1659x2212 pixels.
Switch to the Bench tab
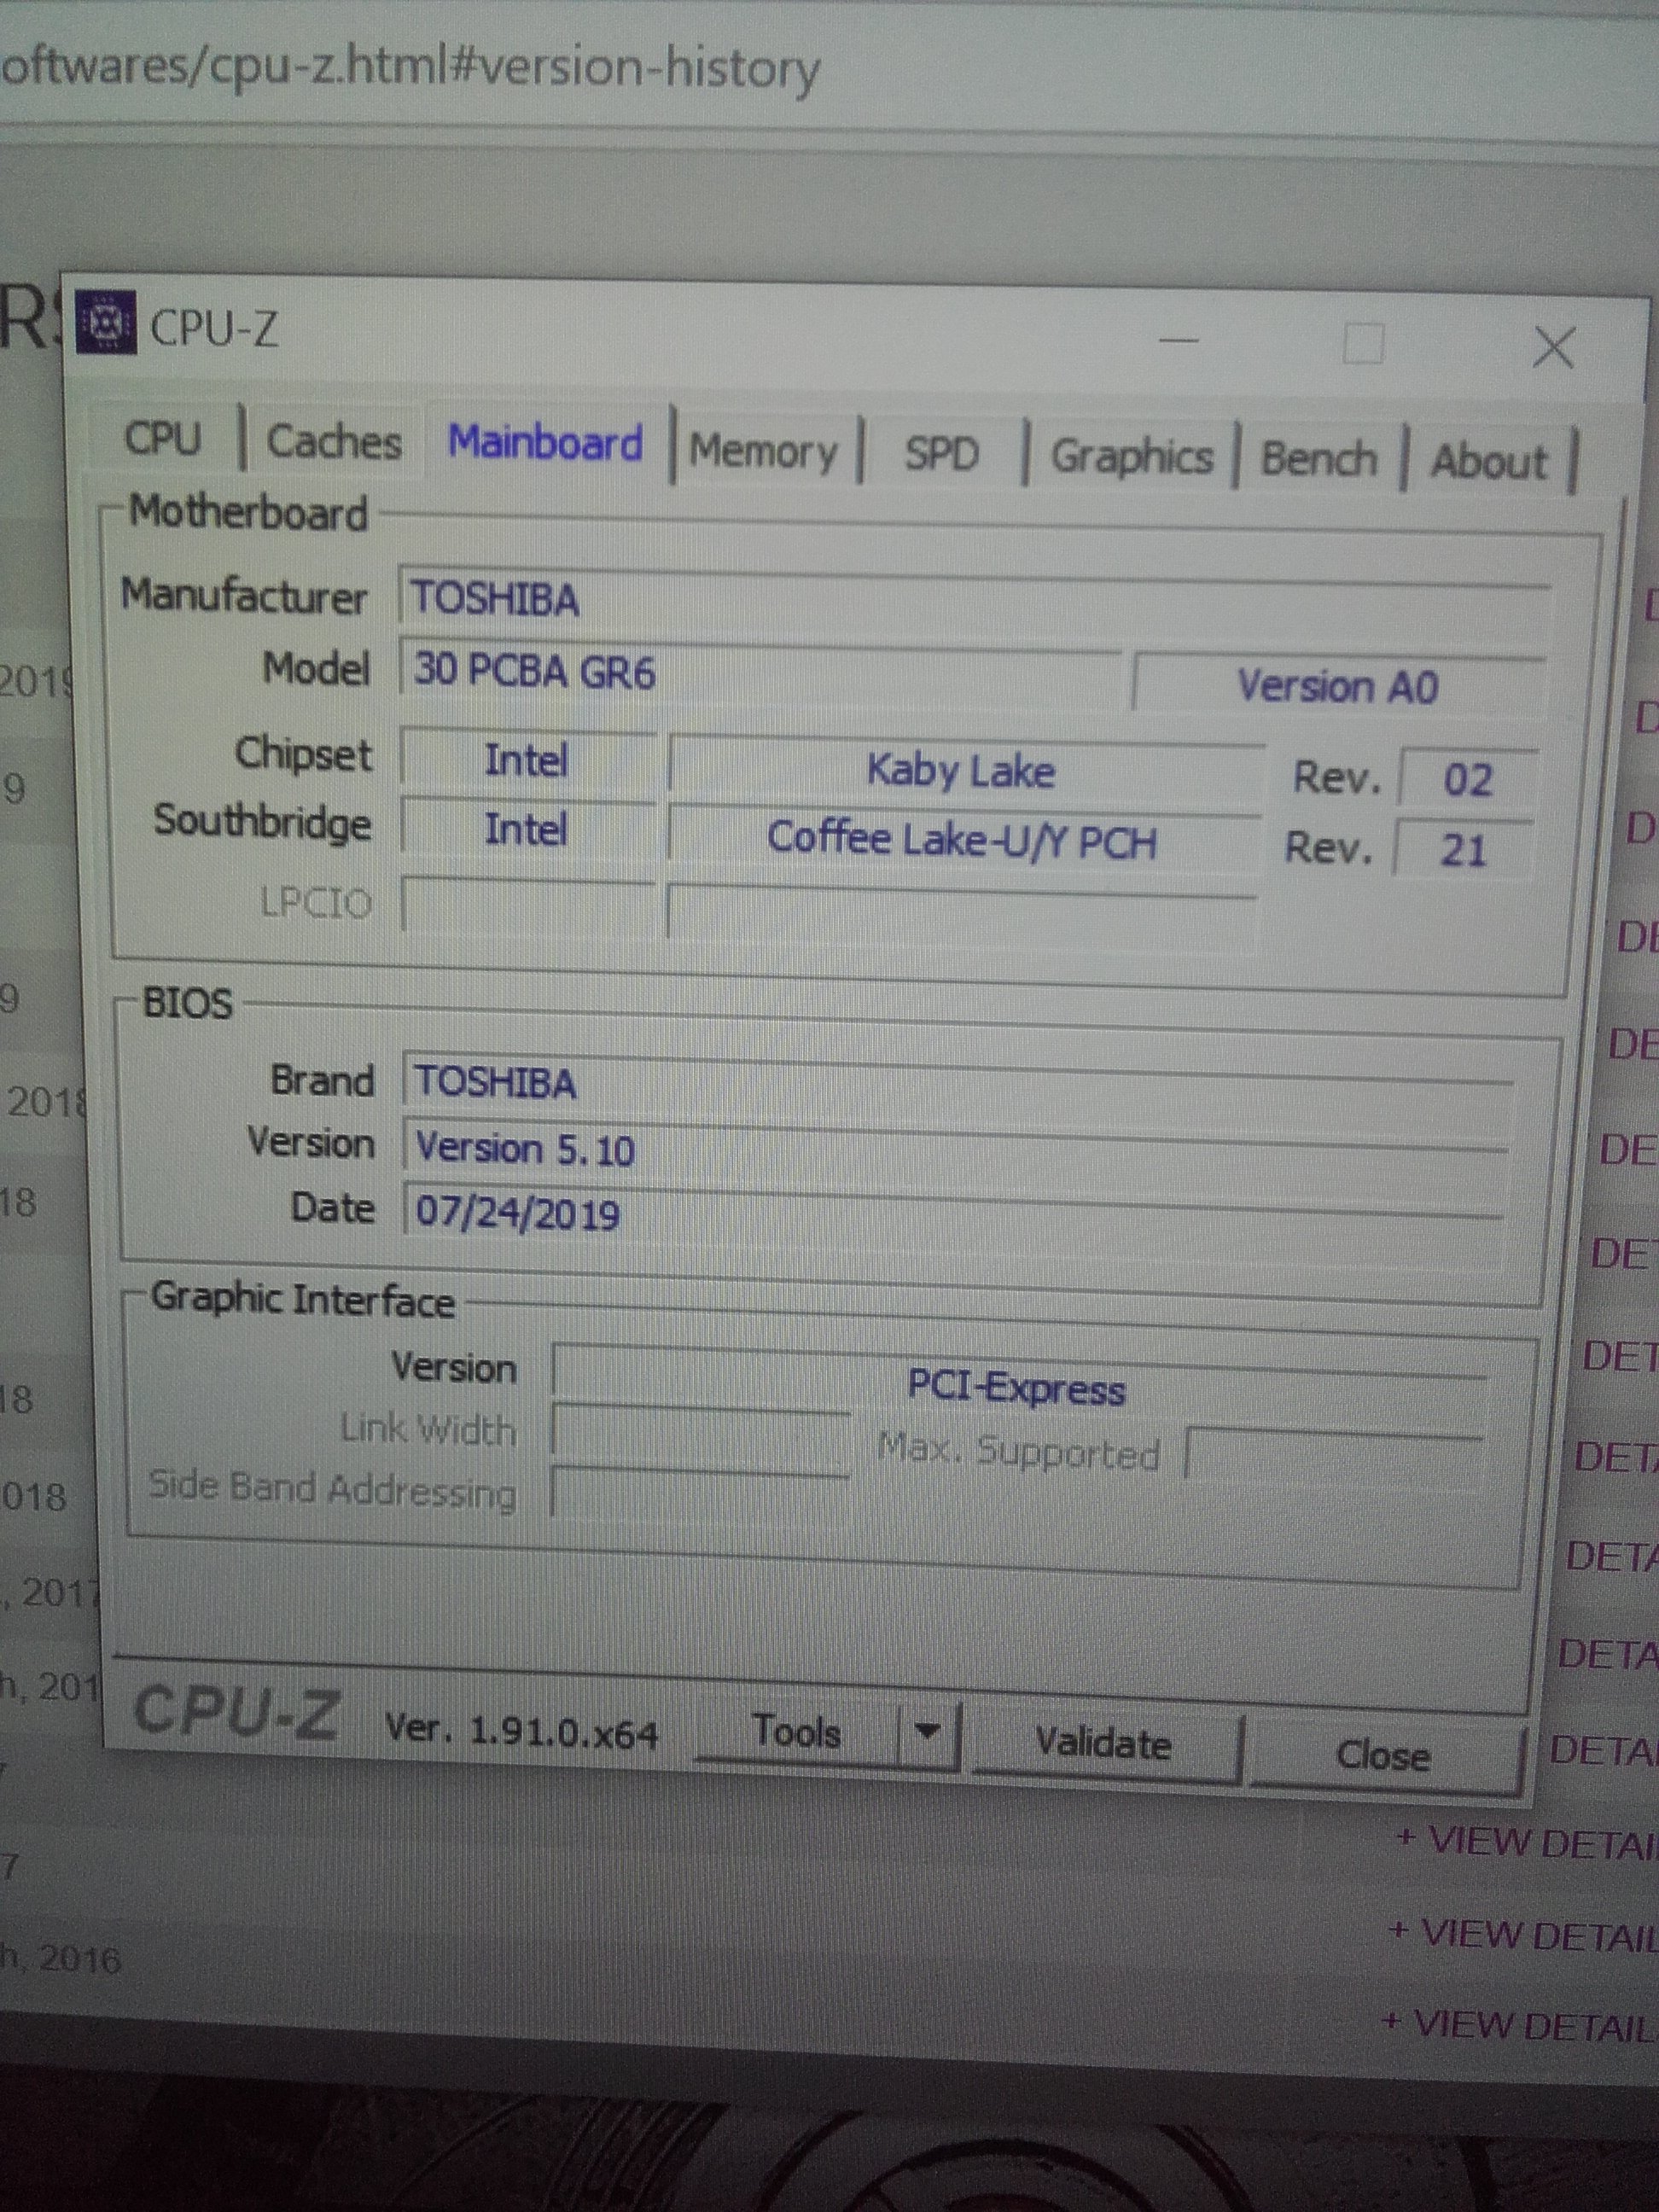pyautogui.click(x=1318, y=460)
